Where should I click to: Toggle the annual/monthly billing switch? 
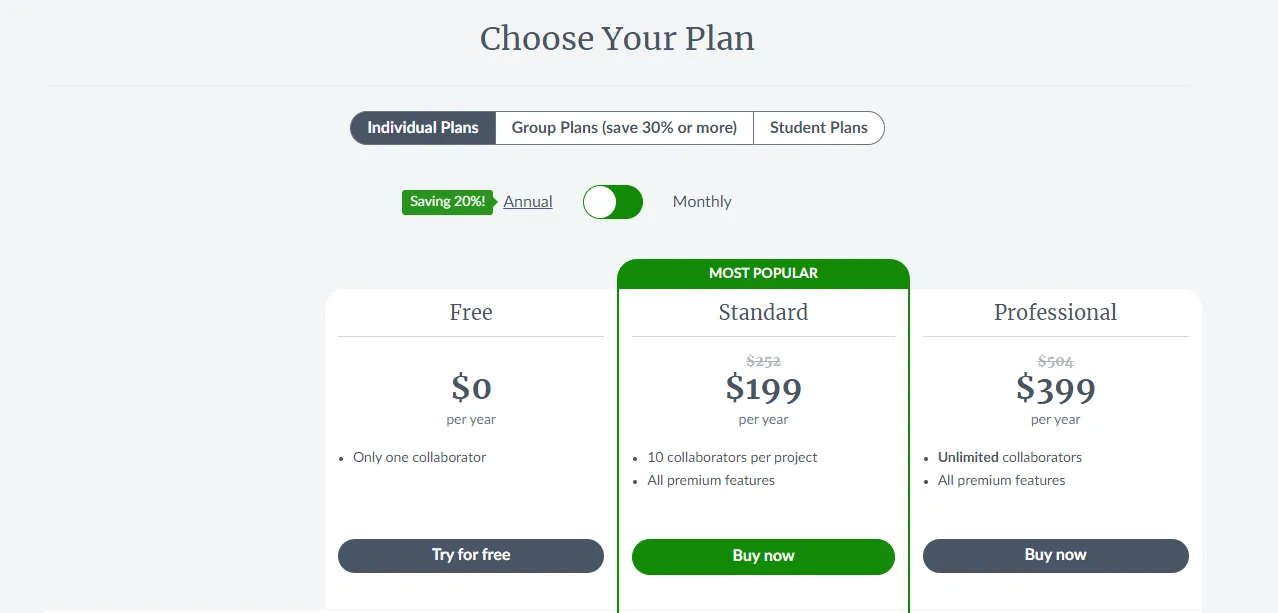[x=613, y=202]
